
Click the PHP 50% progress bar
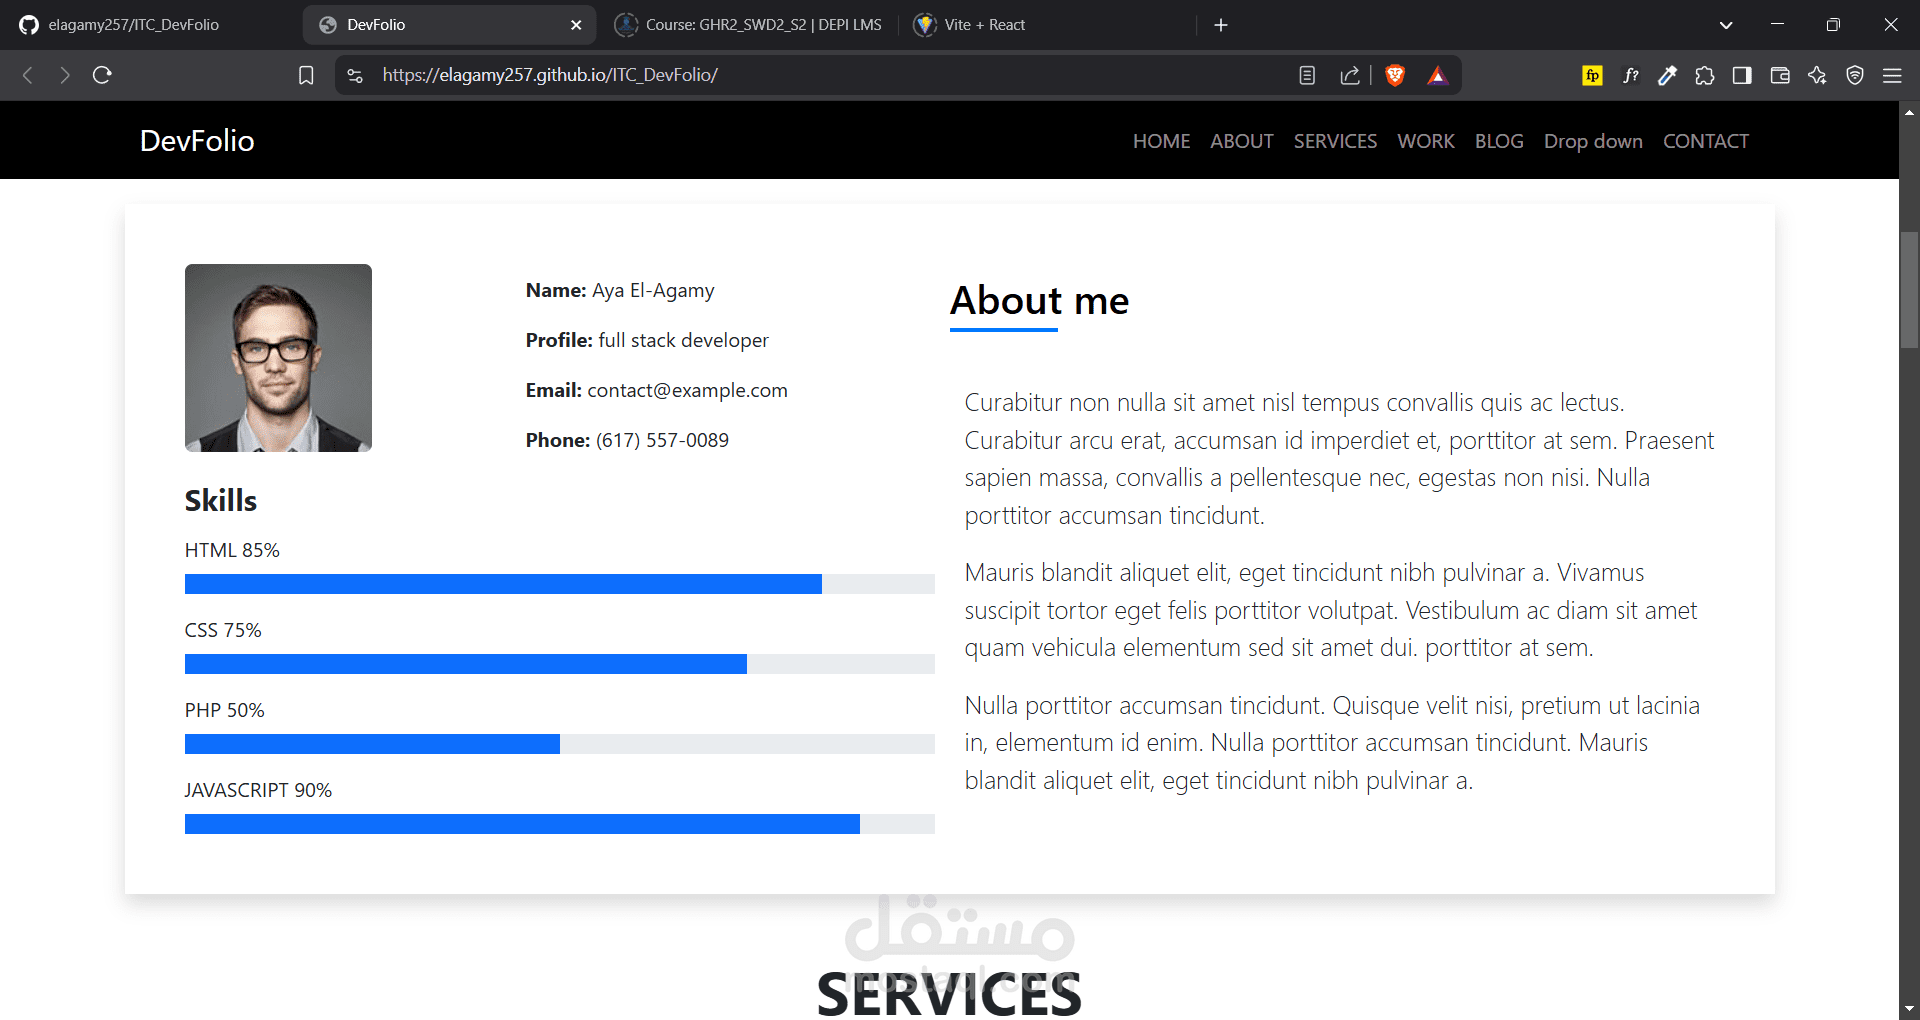tap(560, 744)
